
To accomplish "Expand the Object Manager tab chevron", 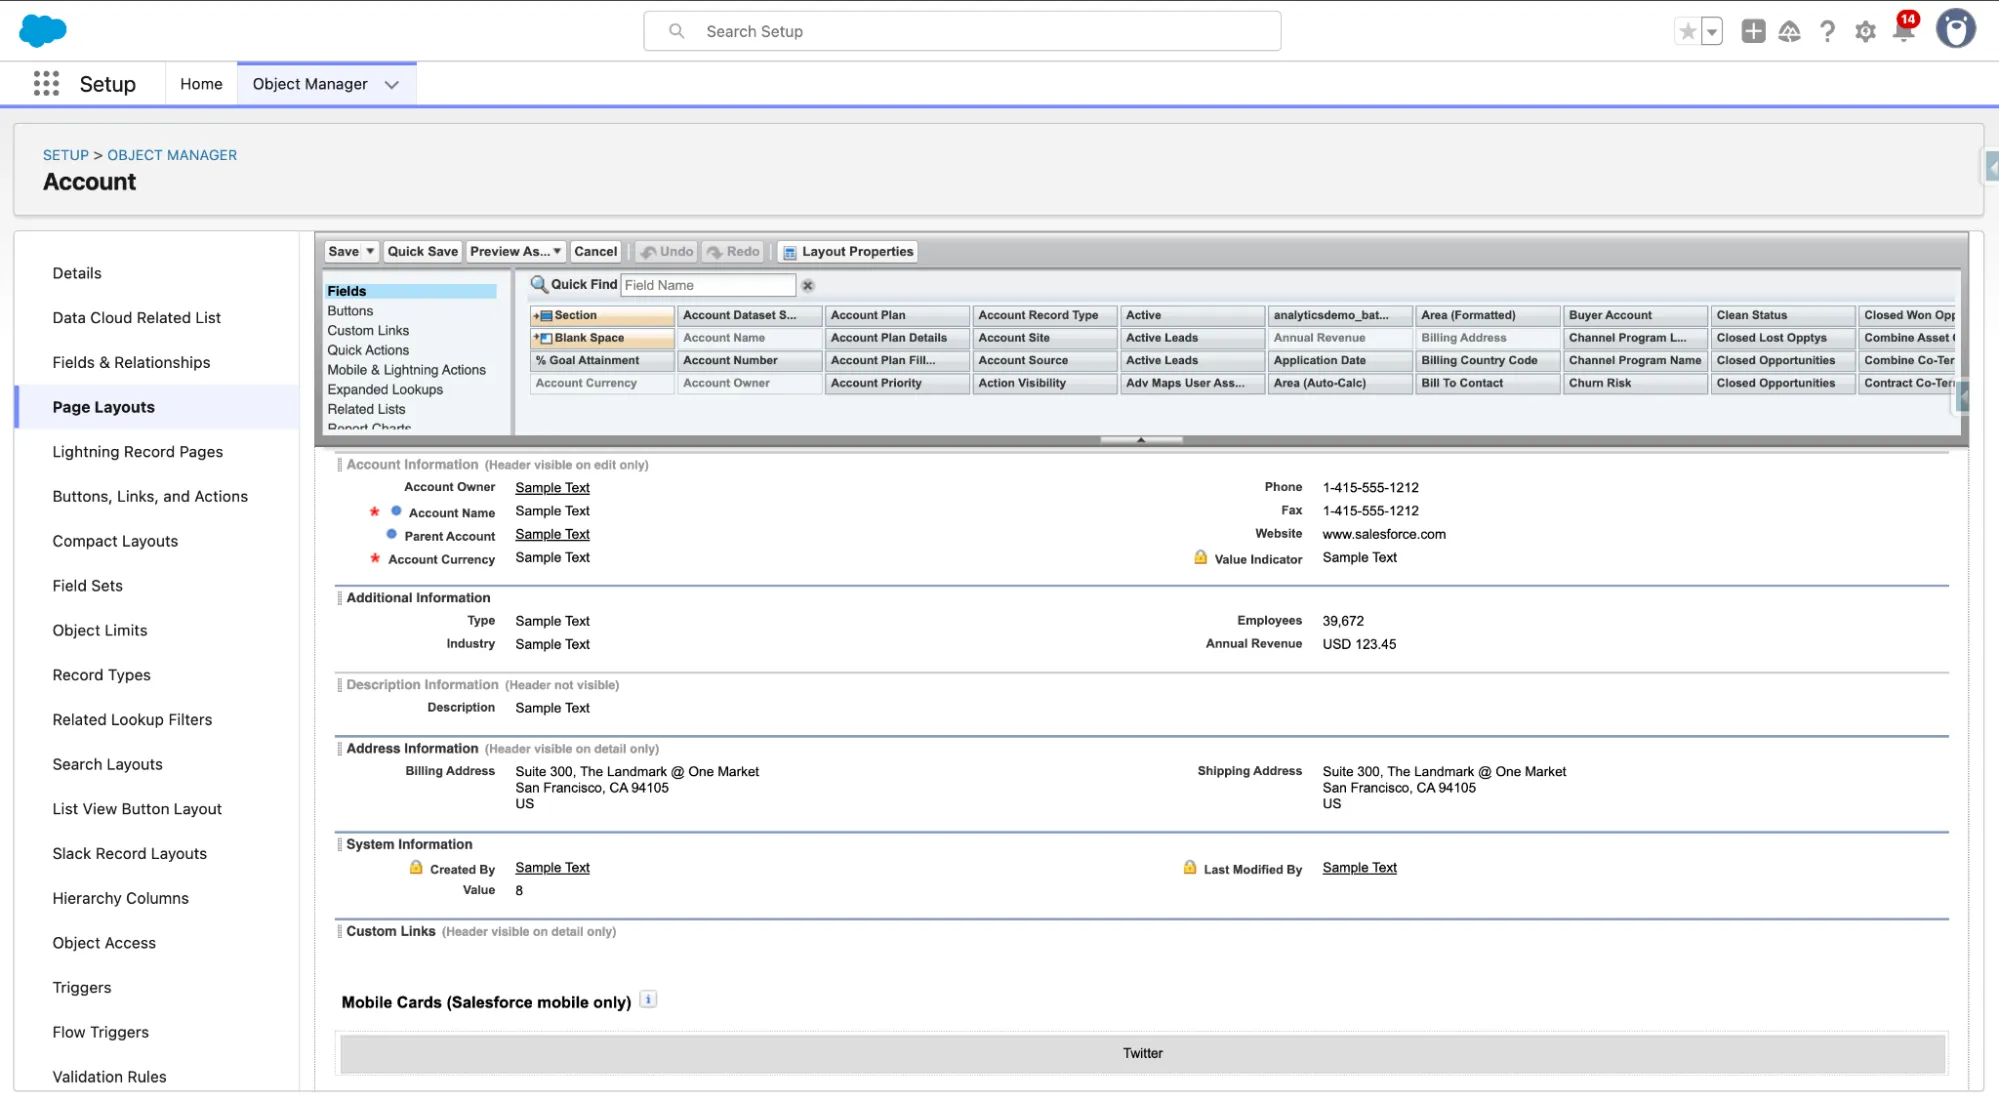I will [x=392, y=85].
